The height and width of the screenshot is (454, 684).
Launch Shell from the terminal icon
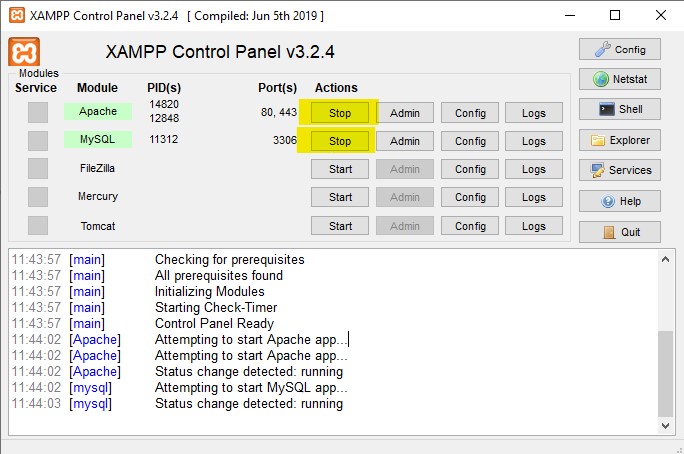(x=619, y=109)
